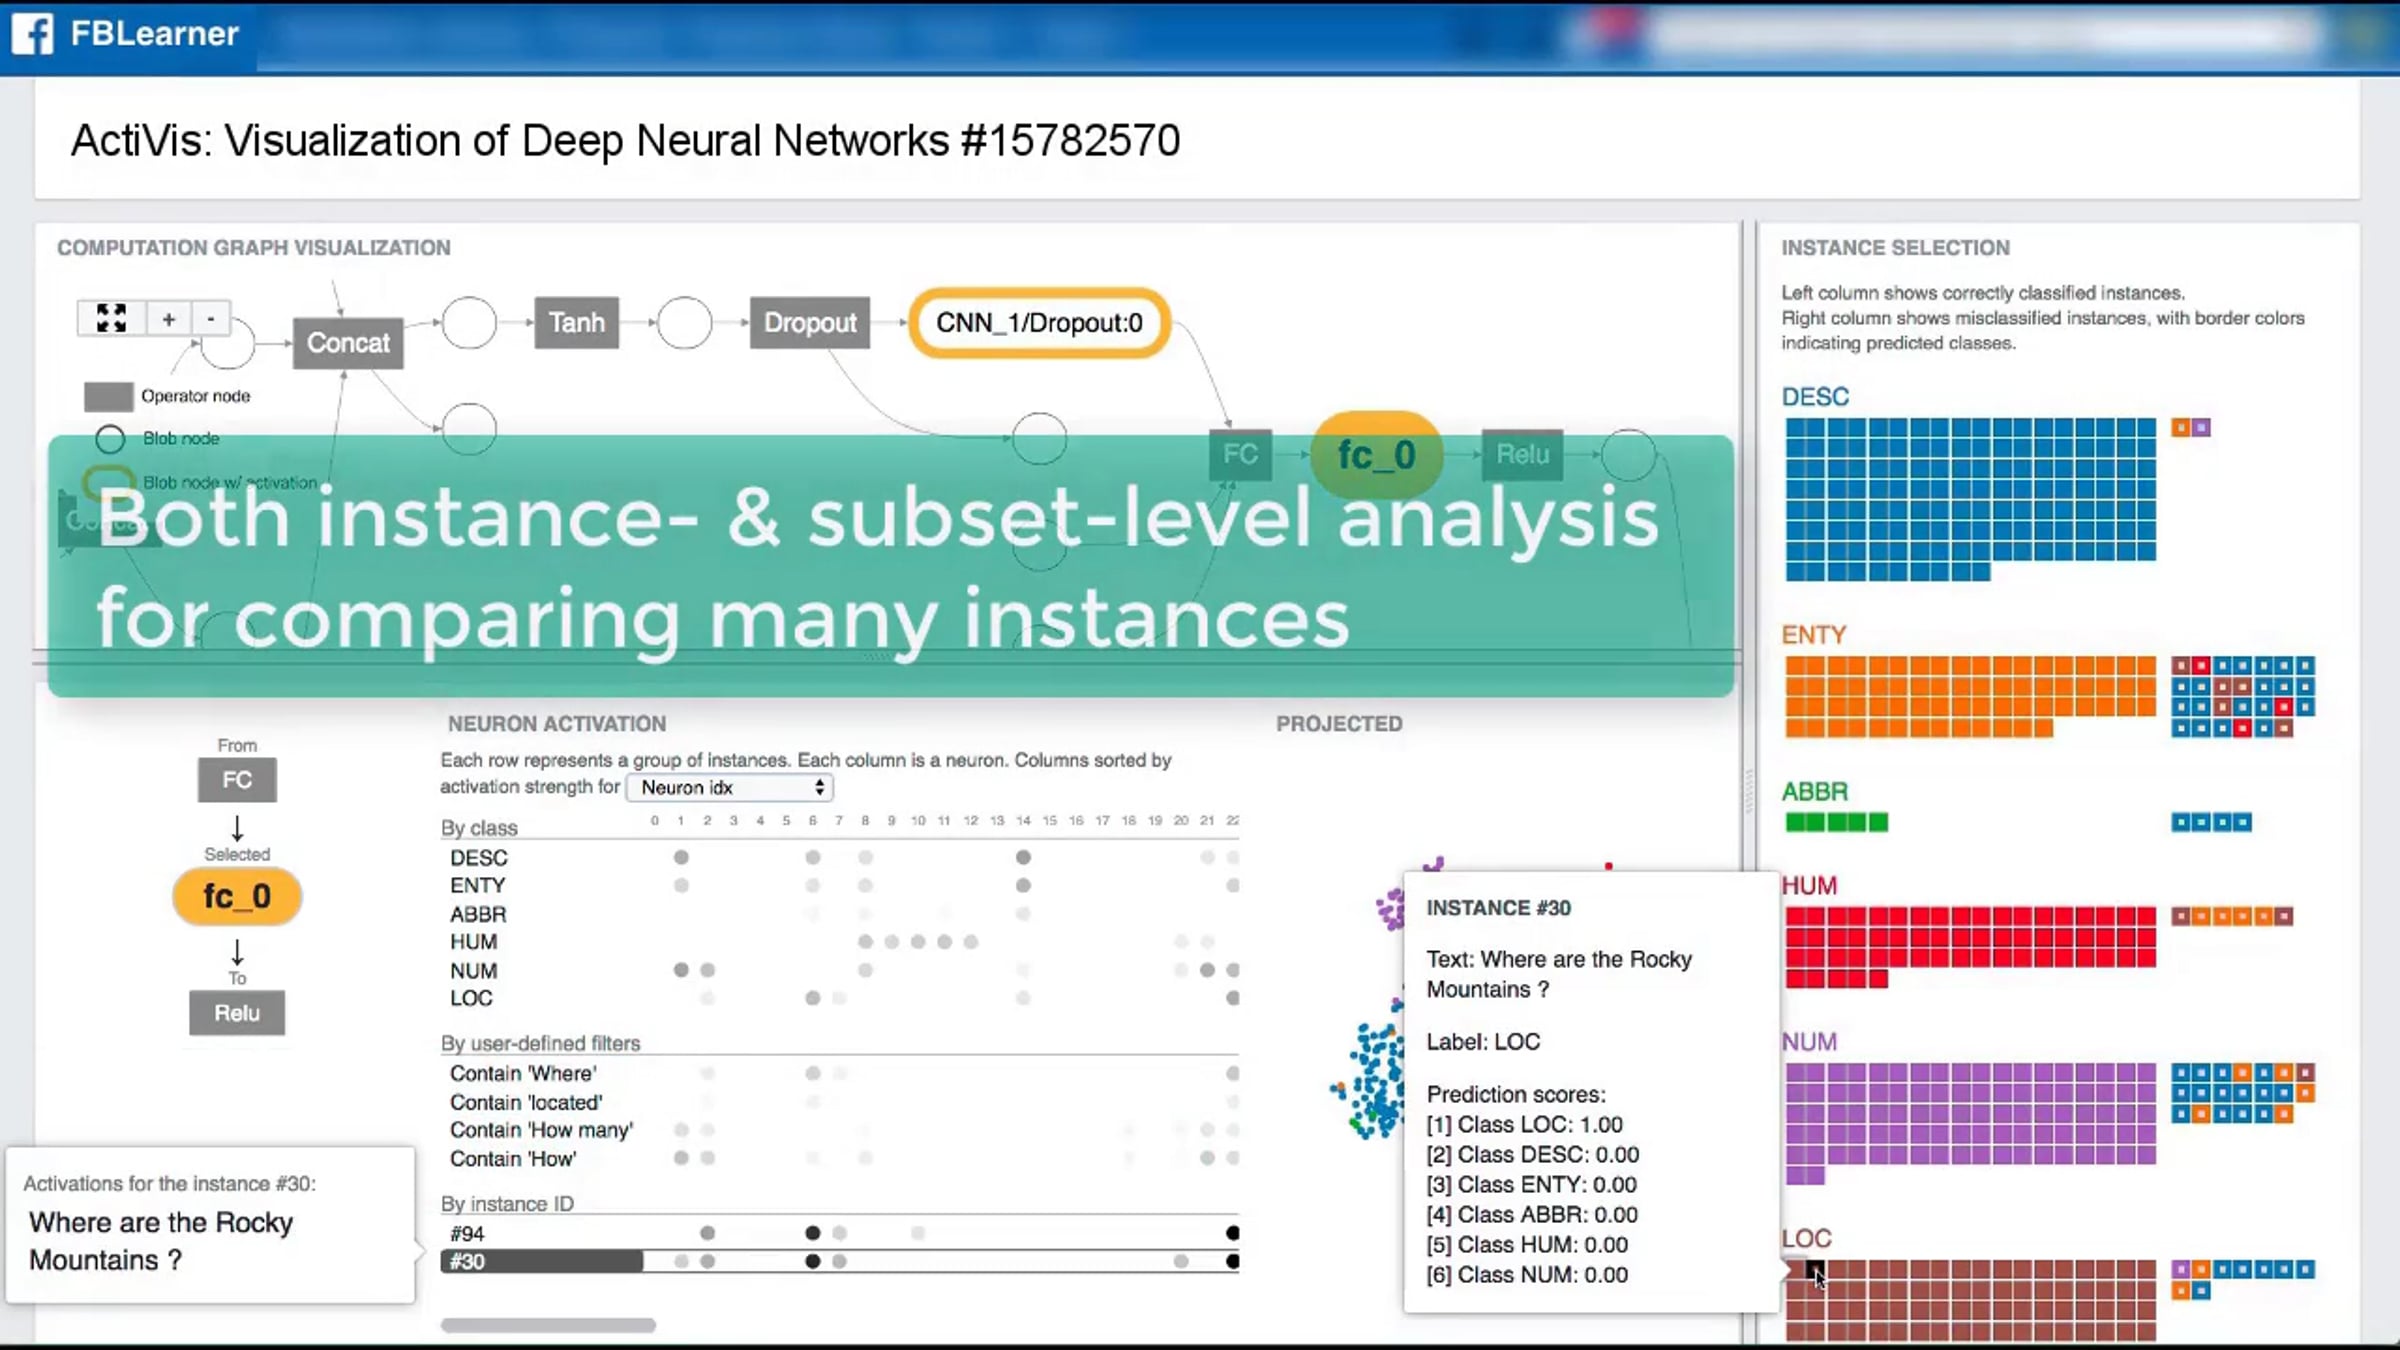Viewport: 2400px width, 1350px height.
Task: Zoom in the graph with plus button
Action: pyautogui.click(x=168, y=318)
